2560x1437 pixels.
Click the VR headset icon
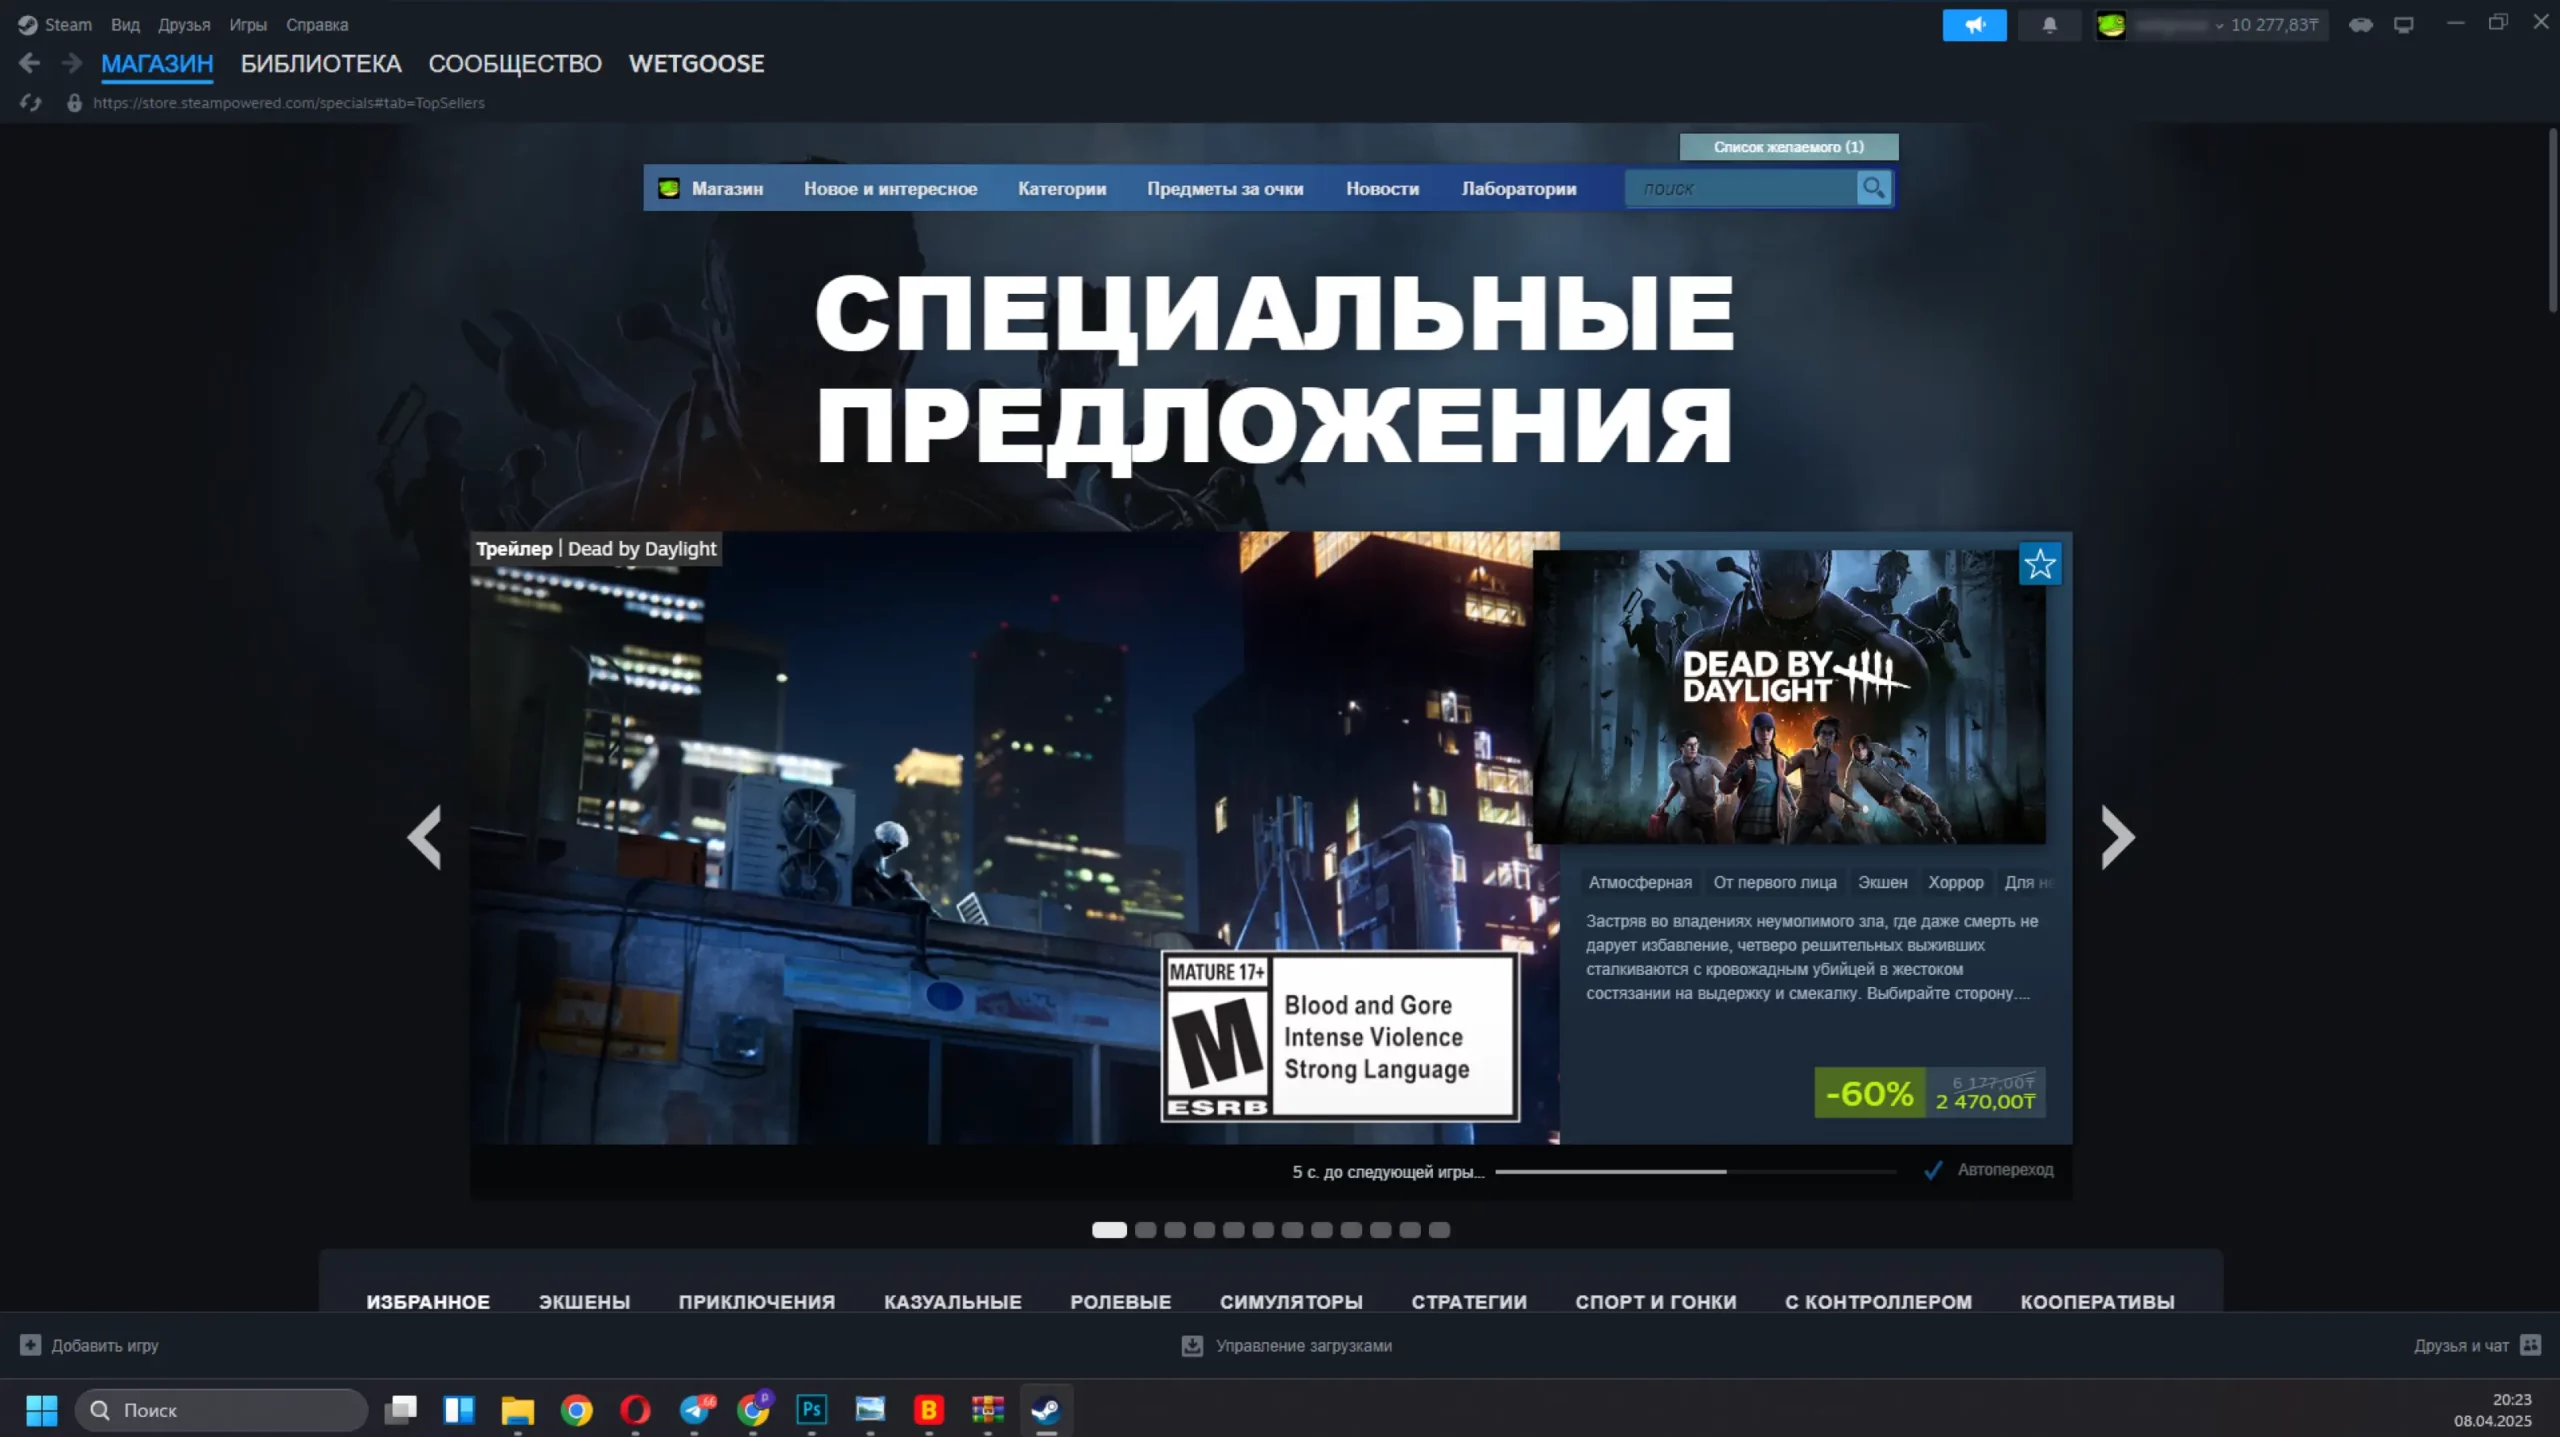click(x=2360, y=25)
